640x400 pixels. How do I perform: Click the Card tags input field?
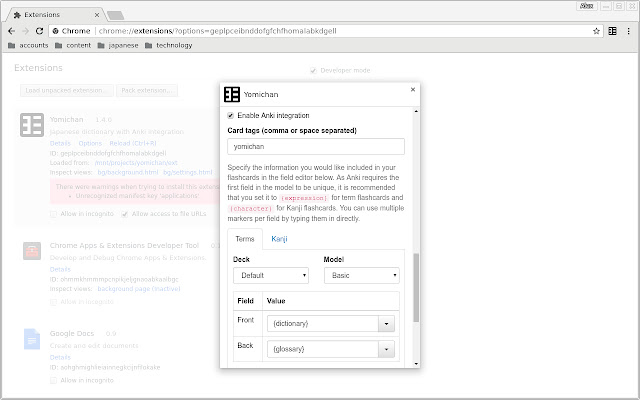pos(315,146)
